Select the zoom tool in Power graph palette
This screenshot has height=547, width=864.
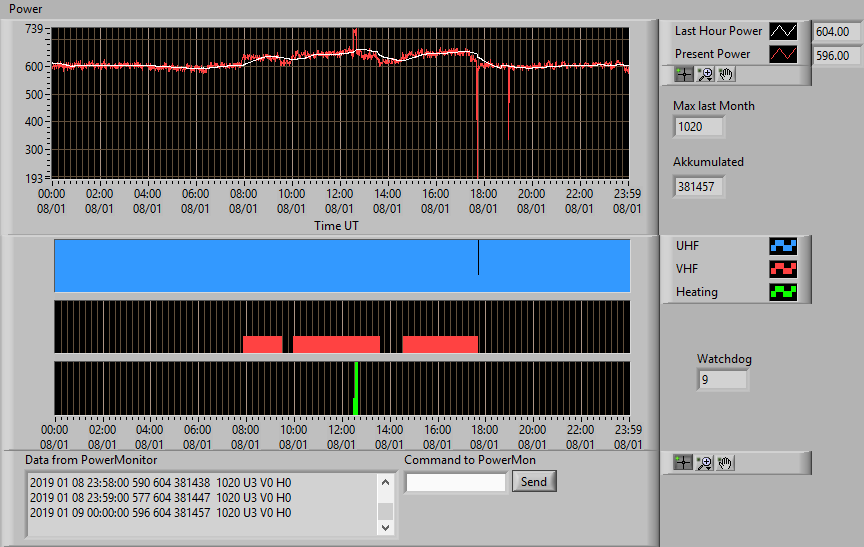(705, 74)
